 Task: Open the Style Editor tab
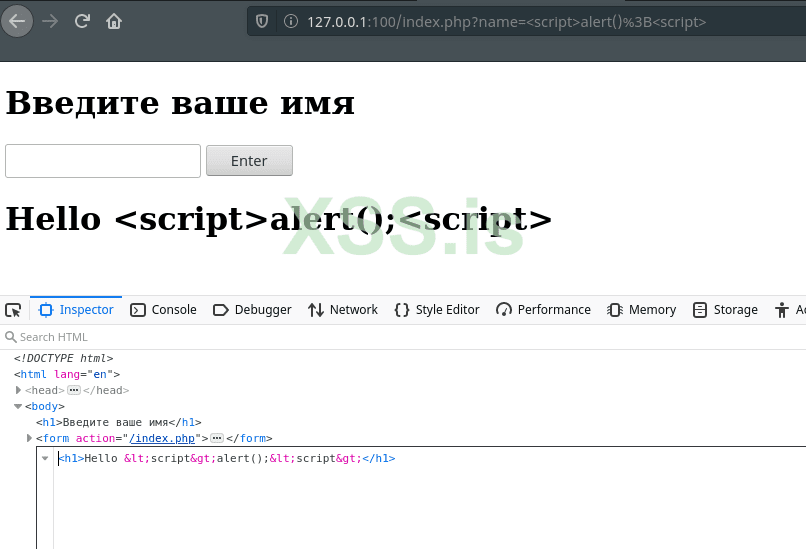(437, 310)
